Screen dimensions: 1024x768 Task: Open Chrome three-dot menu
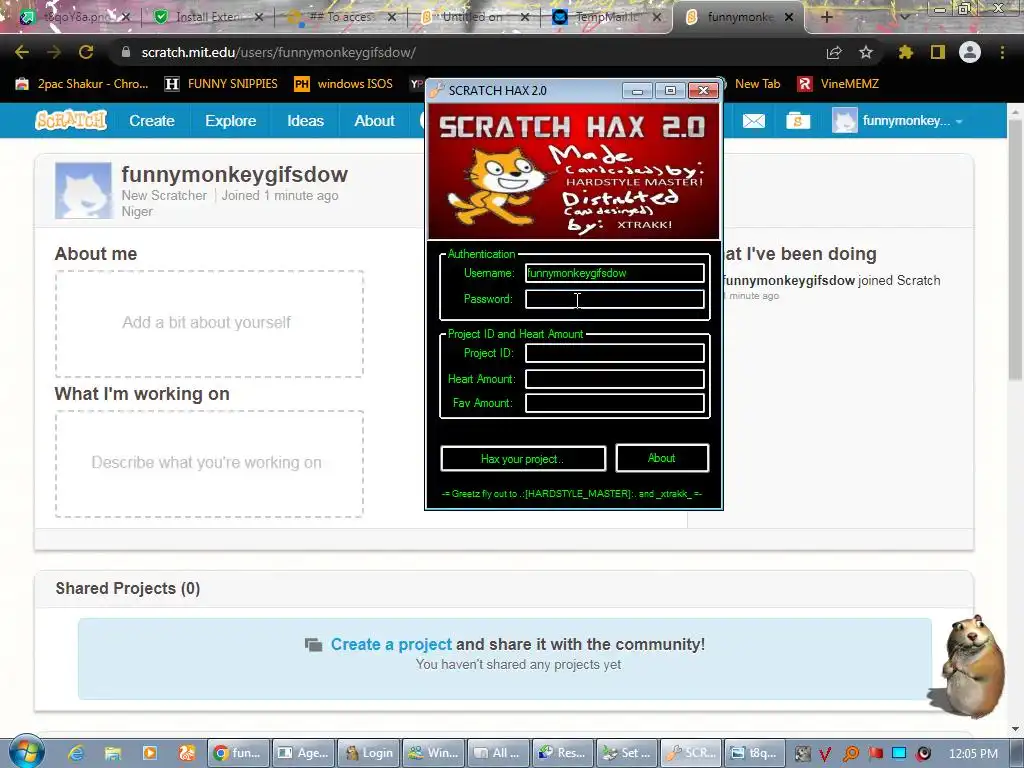pyautogui.click(x=1002, y=52)
